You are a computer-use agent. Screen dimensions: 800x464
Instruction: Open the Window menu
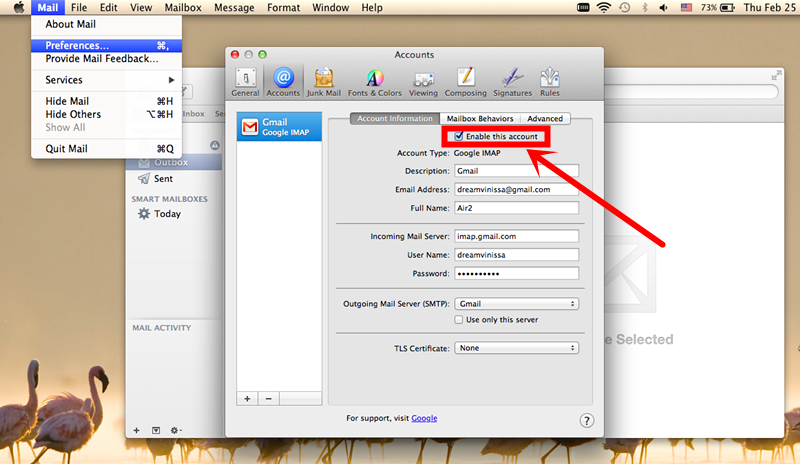(x=330, y=8)
